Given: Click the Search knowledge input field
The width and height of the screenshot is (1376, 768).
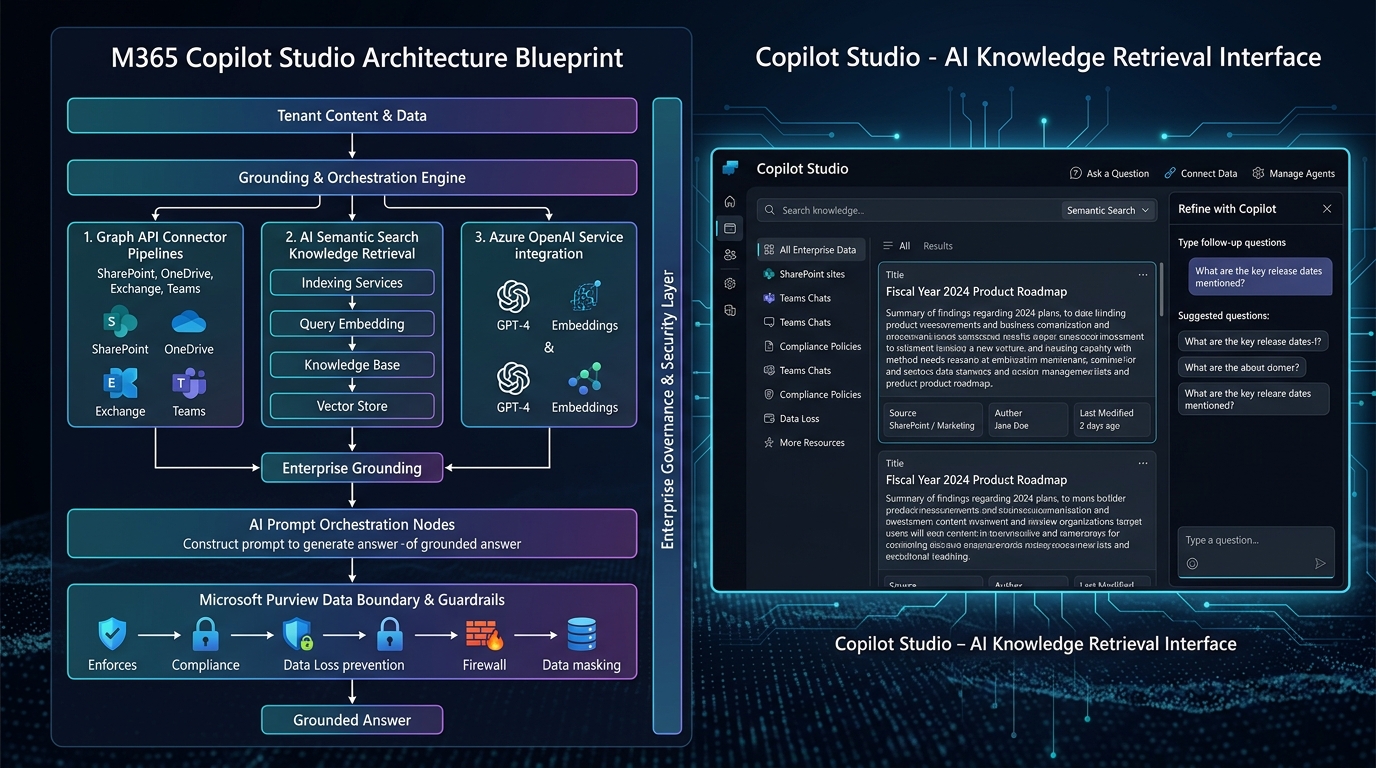Looking at the screenshot, I should (x=909, y=210).
